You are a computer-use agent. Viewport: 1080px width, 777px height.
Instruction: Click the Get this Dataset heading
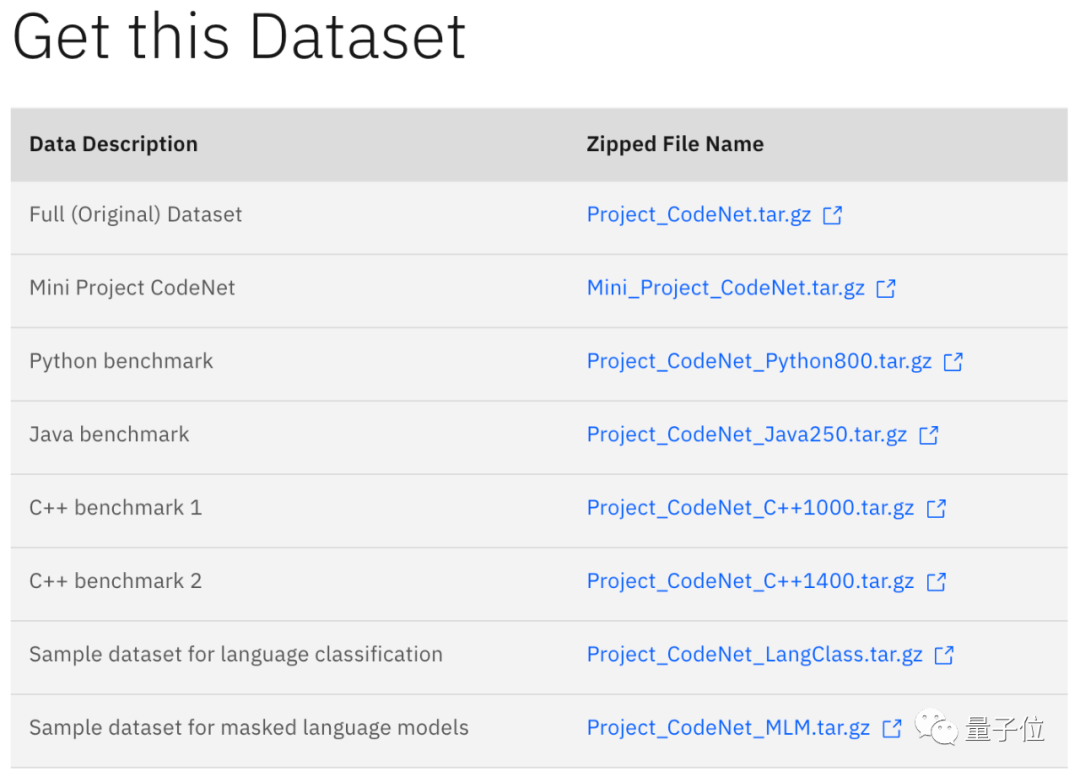[x=239, y=37]
